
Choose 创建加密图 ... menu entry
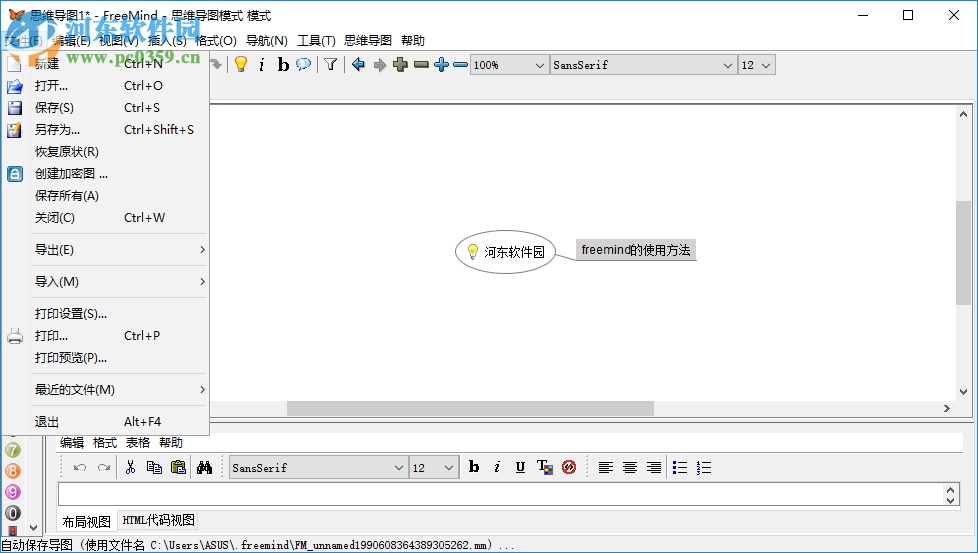(x=105, y=174)
